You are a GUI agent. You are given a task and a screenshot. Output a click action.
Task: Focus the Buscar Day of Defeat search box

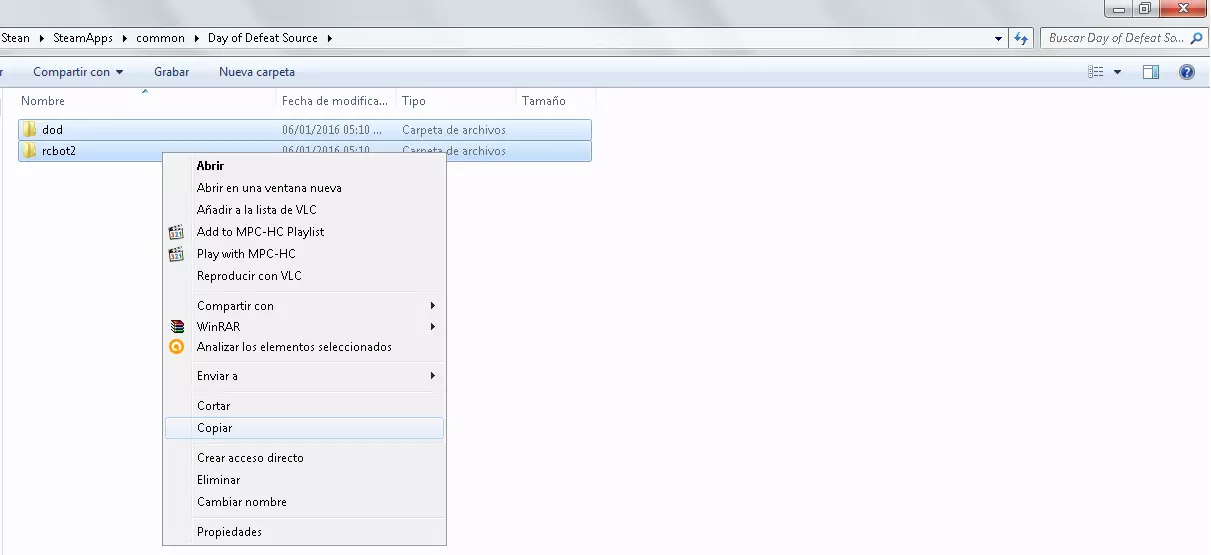point(1114,38)
